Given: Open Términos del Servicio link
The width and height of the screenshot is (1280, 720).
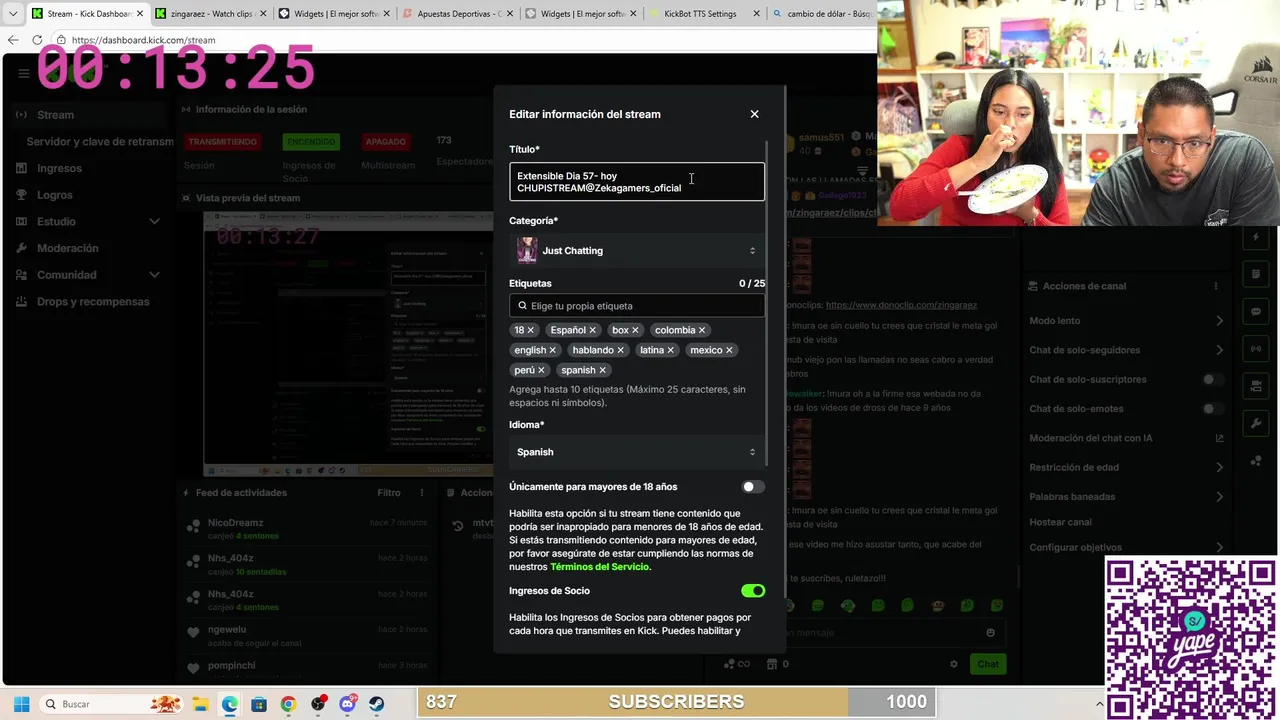Looking at the screenshot, I should pyautogui.click(x=599, y=567).
